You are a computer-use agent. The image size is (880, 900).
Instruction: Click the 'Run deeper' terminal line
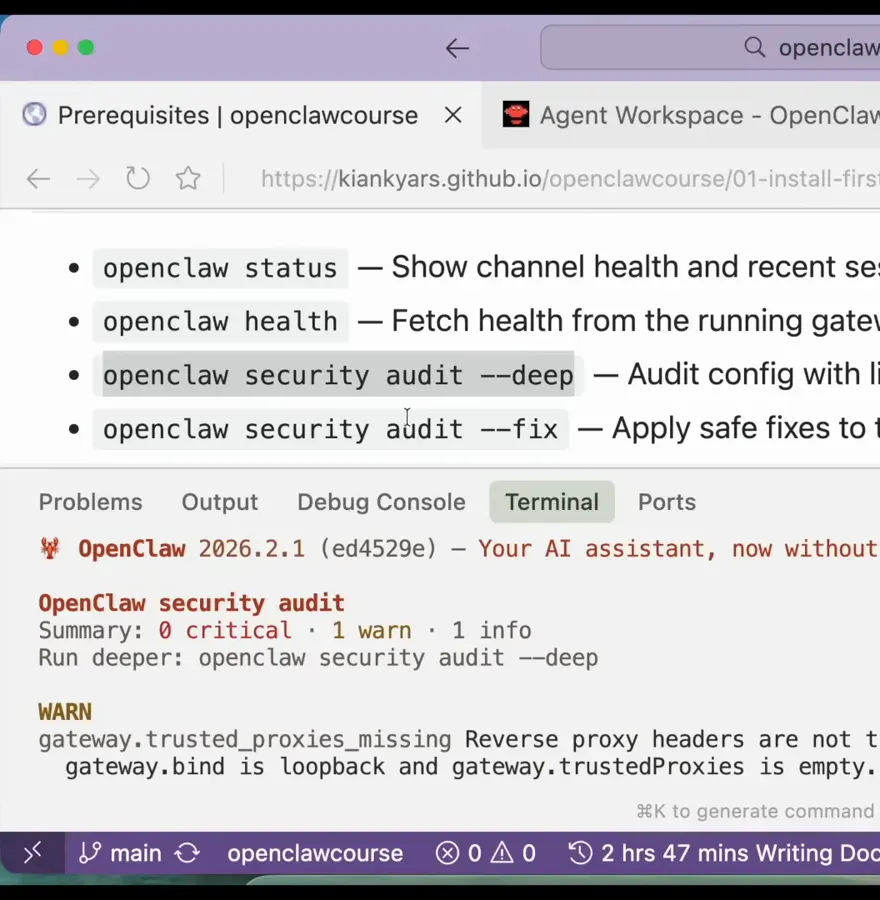coord(318,658)
